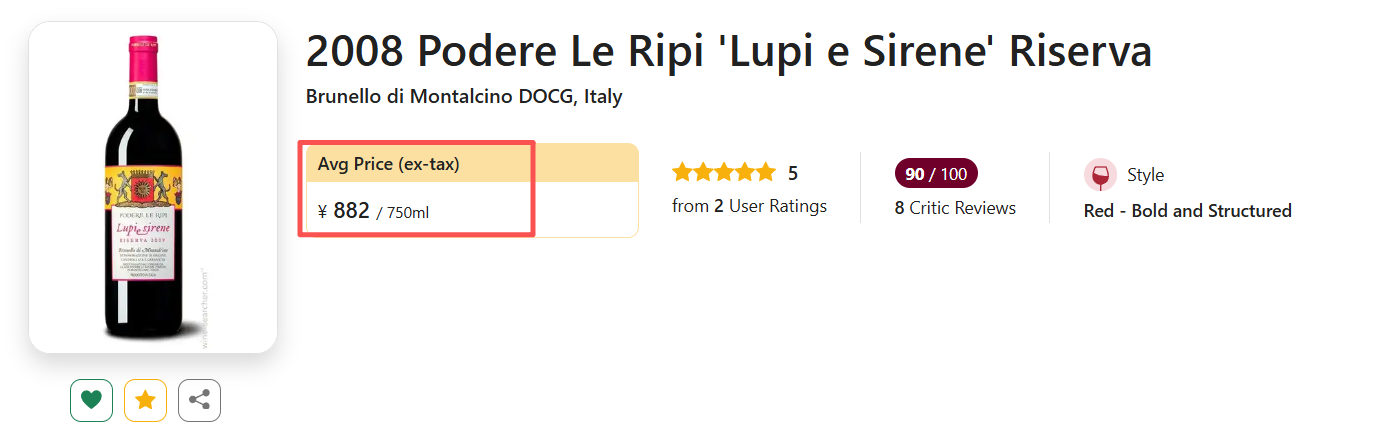Click the 882 price value
This screenshot has height=435, width=1395.
pyautogui.click(x=351, y=210)
